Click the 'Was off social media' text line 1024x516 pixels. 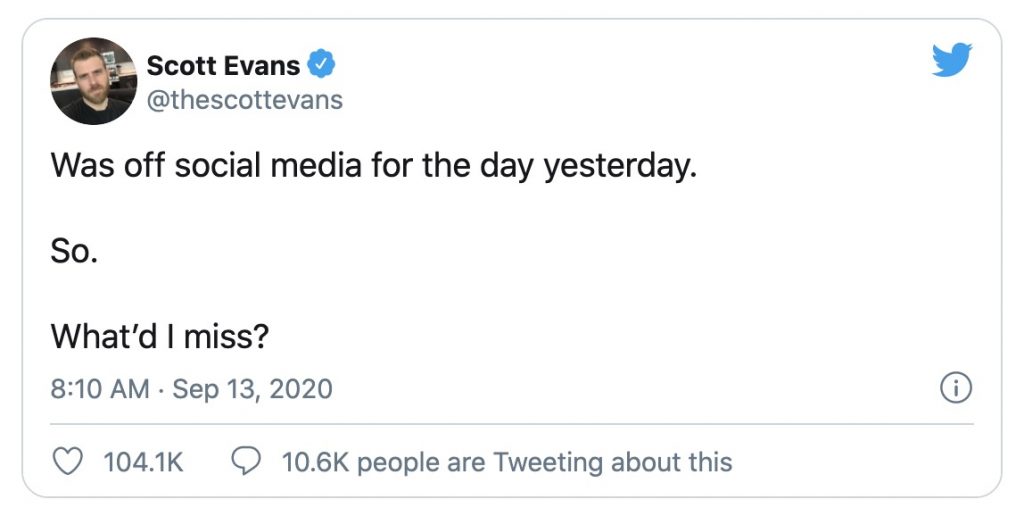[372, 166]
